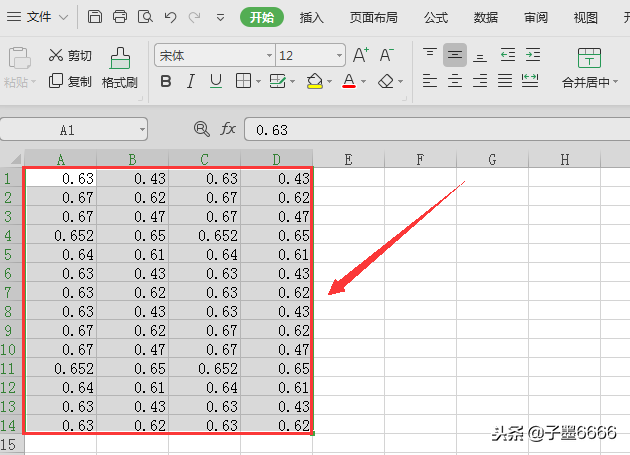Expand quick access toolbar customize arrow
This screenshot has width=630, height=455.
pyautogui.click(x=220, y=18)
